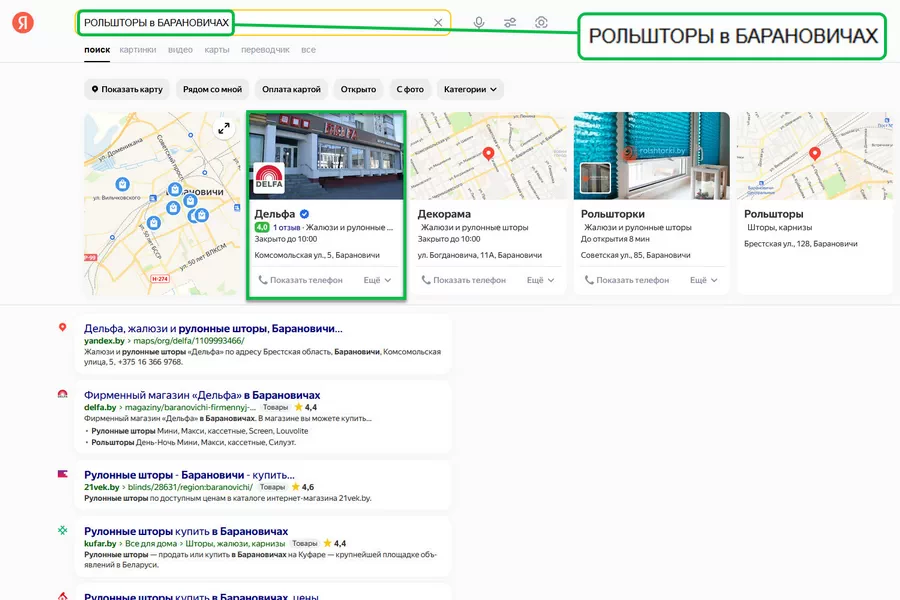Screen dimensions: 900x600
Task: Click the search input field
Action: (x=263, y=22)
